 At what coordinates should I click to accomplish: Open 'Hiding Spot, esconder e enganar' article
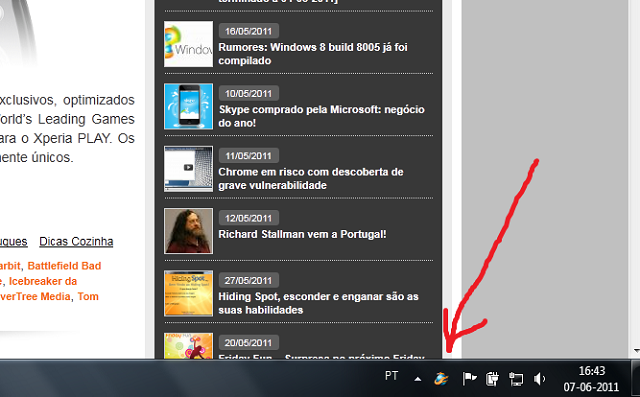tap(318, 303)
